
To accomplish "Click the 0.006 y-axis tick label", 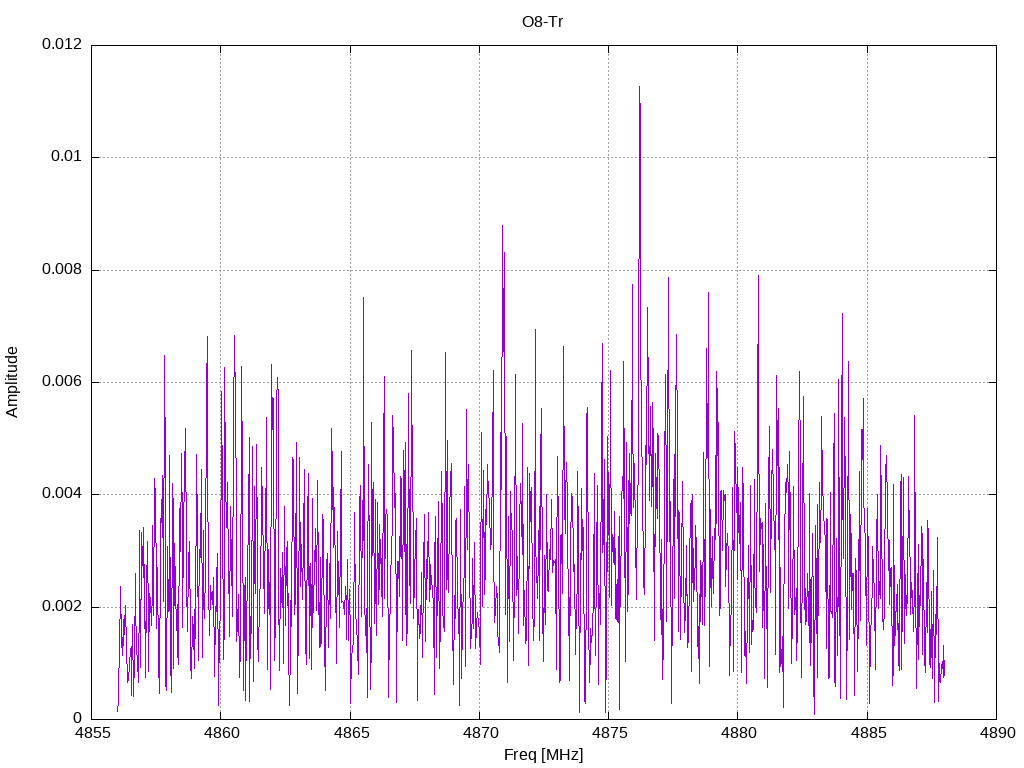I will coord(62,382).
